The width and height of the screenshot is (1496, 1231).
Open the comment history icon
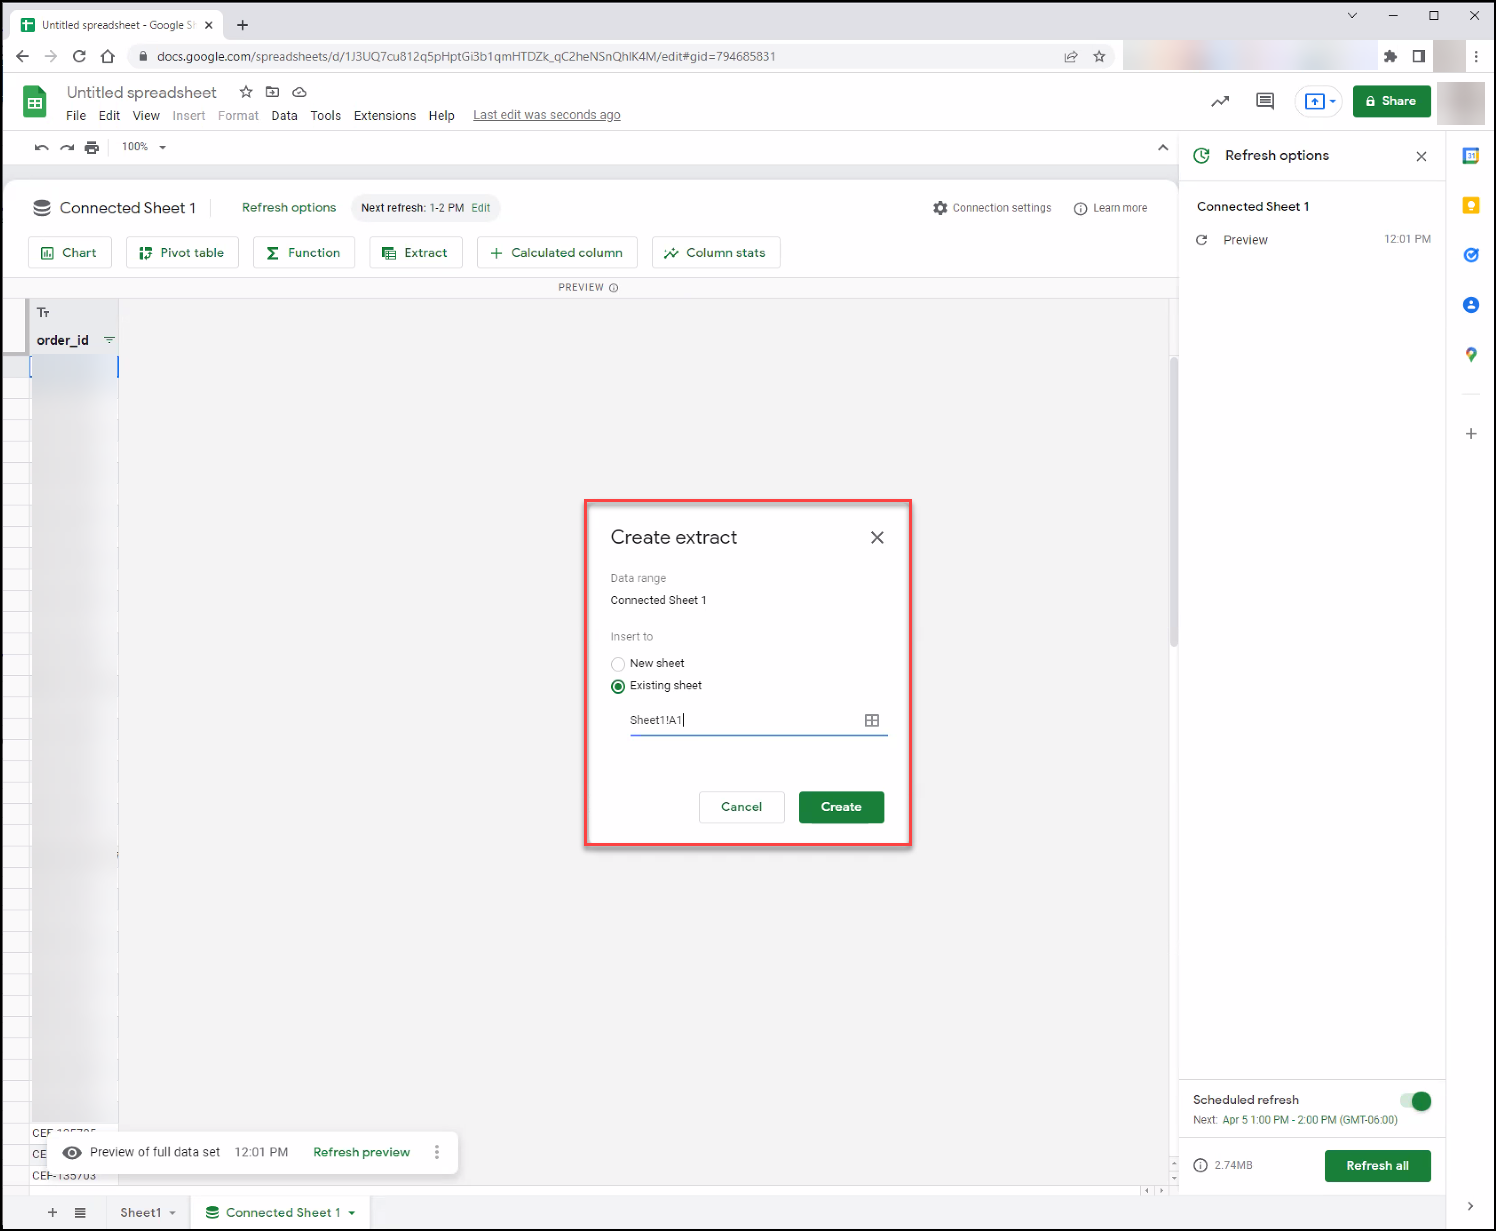coord(1265,101)
